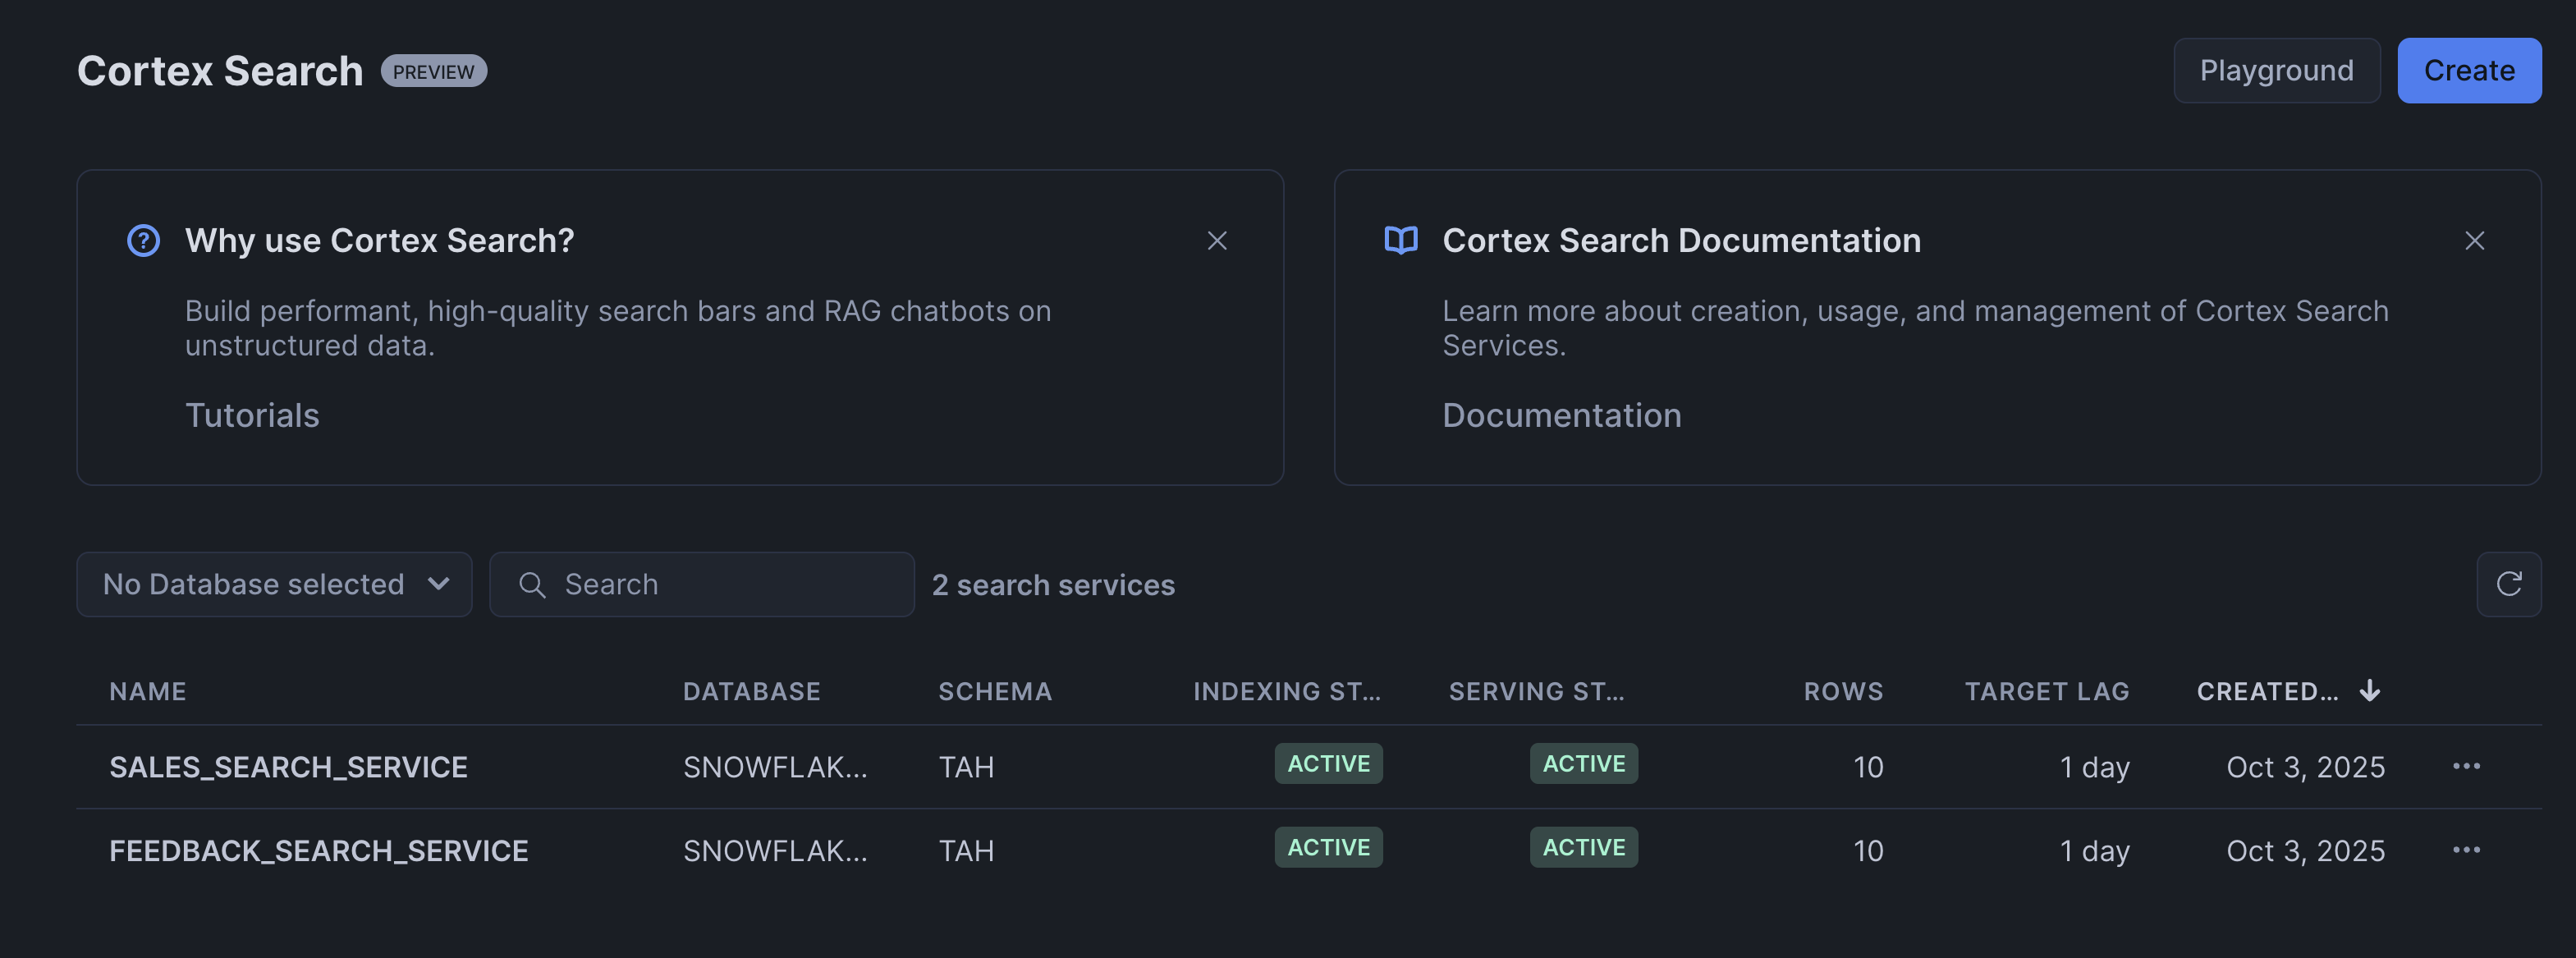
Task: Sort by the Rows column header
Action: coord(1842,692)
